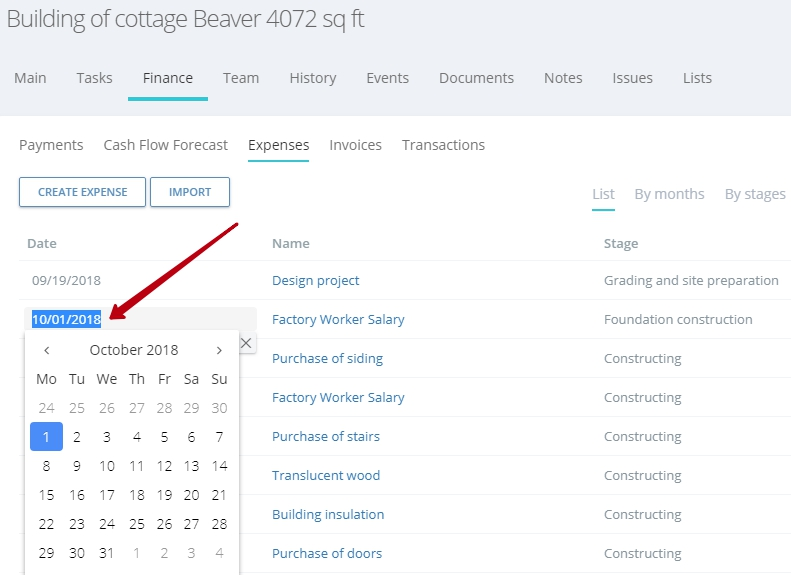Go to previous month in calendar
Screen dimensions: 791x575
pos(46,350)
